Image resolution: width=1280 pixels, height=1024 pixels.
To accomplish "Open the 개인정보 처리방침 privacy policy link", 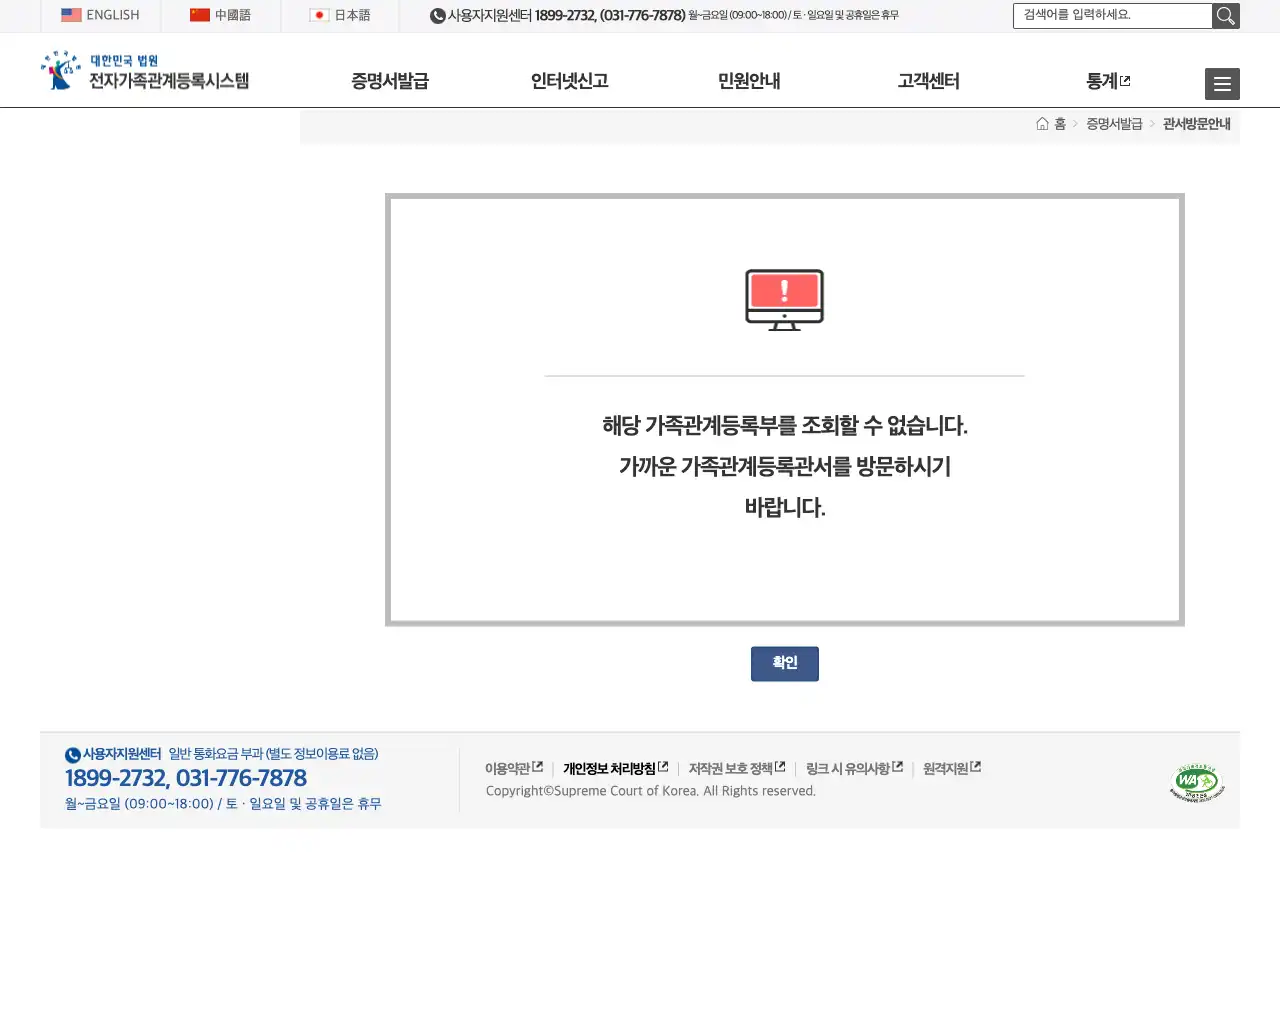I will 610,768.
